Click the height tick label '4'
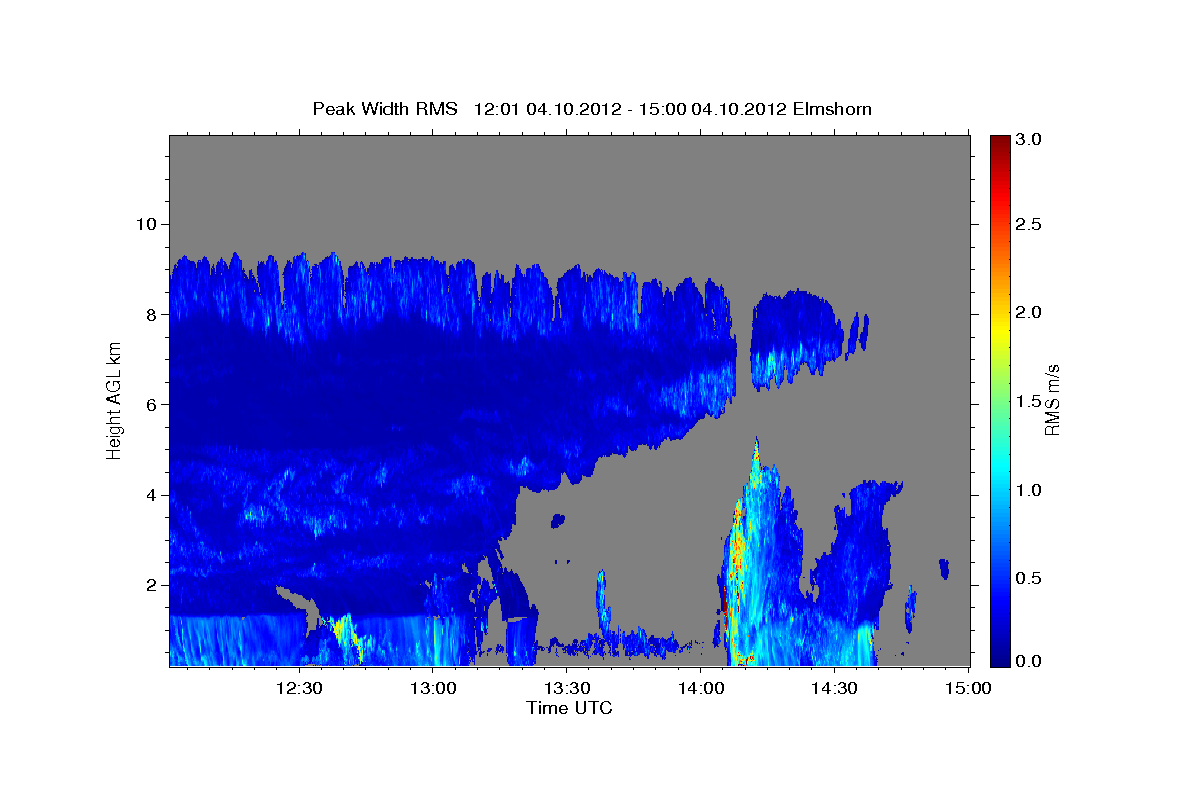1200x800 pixels. tap(150, 494)
